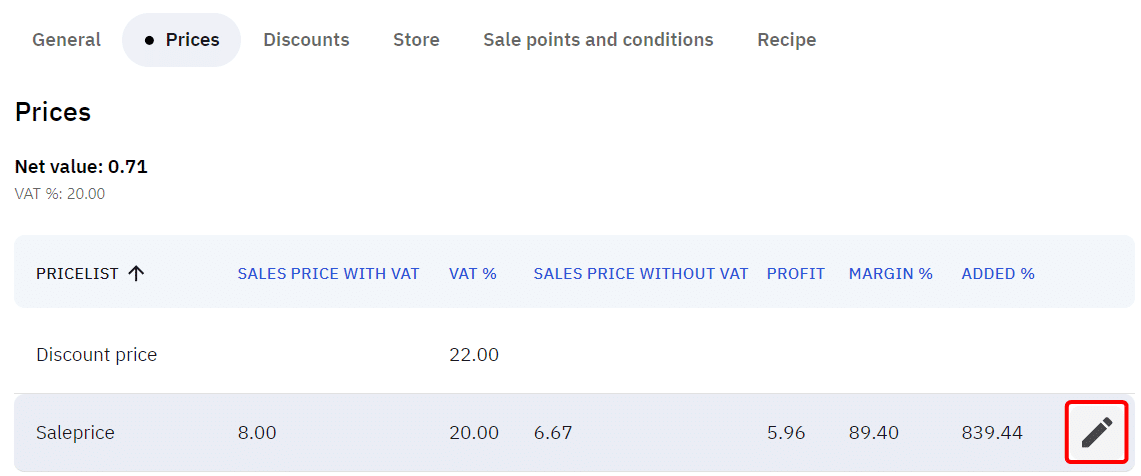Screen dimensions: 1141x476
Task: Click the Saleprice margin value 89.40
Action: pyautogui.click(x=873, y=433)
